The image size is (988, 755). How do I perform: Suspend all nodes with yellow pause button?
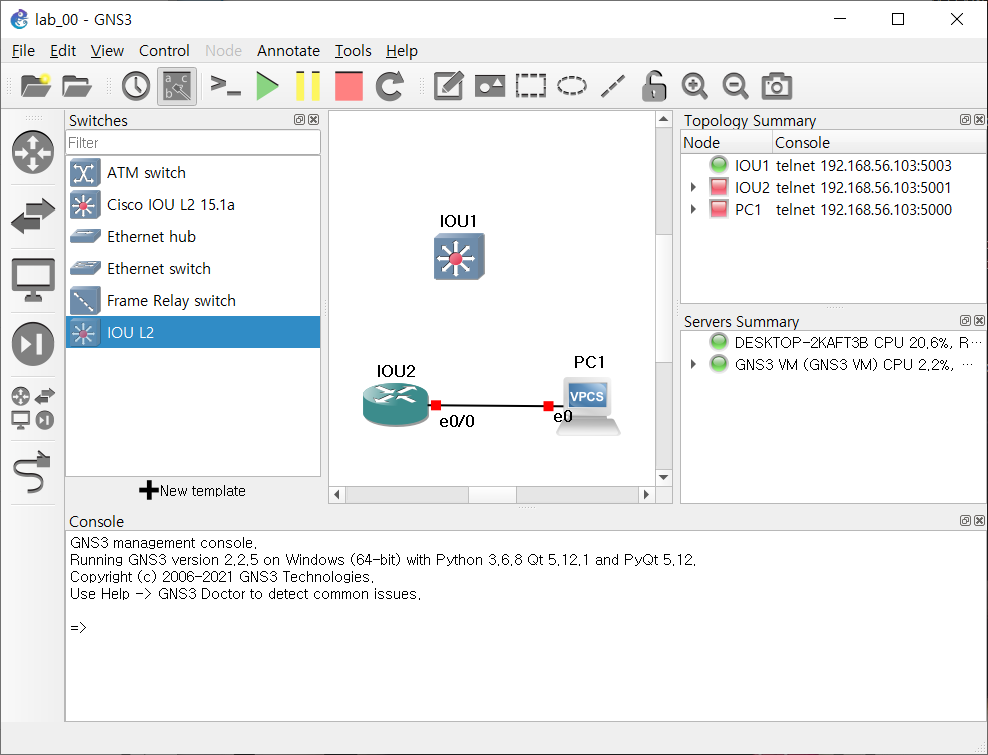[x=308, y=86]
